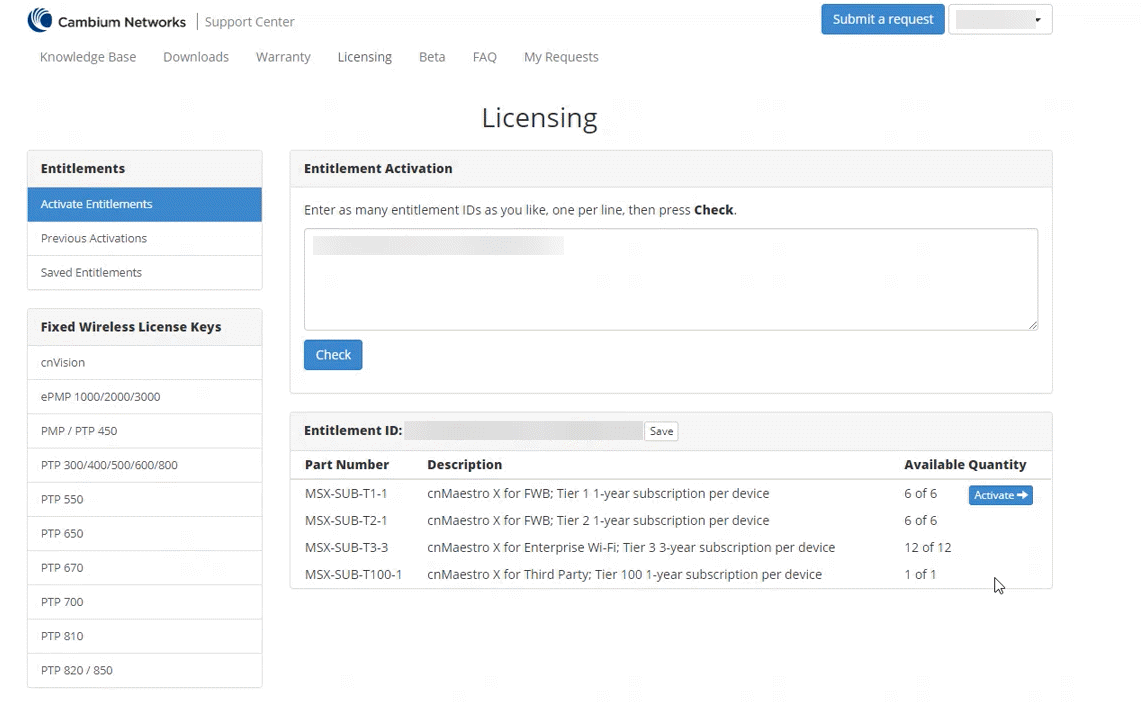Select PTP 300/400/500/600/800 license keys
Image resolution: width=1142 pixels, height=702 pixels.
[145, 465]
